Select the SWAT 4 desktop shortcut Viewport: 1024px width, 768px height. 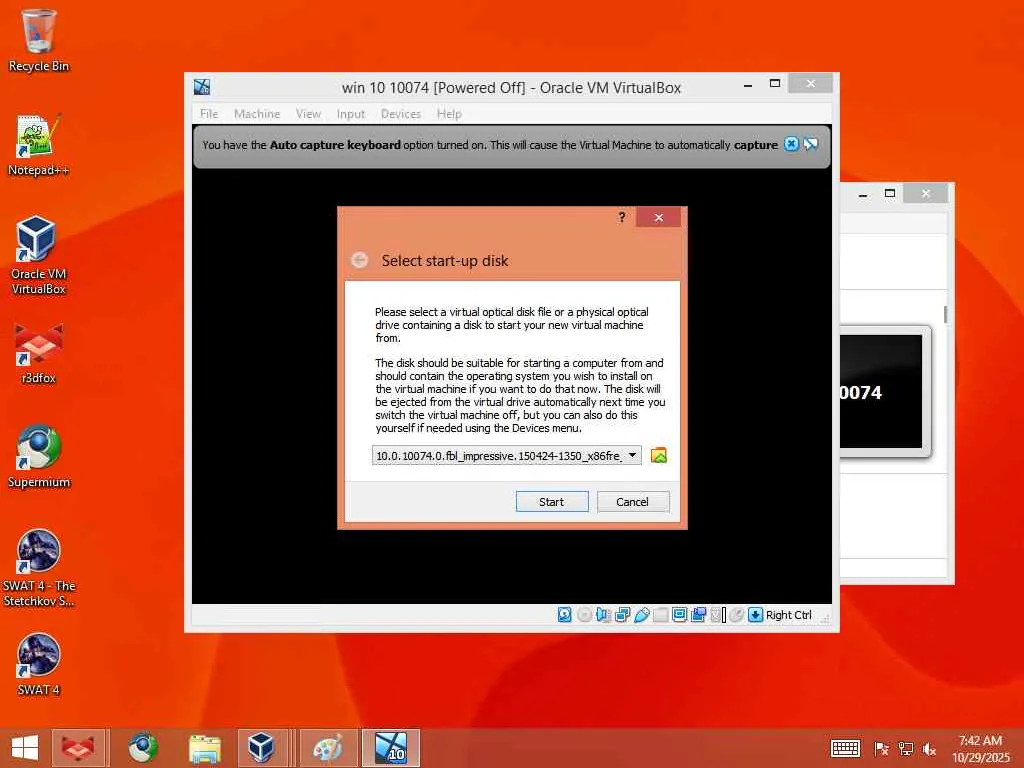pos(39,664)
